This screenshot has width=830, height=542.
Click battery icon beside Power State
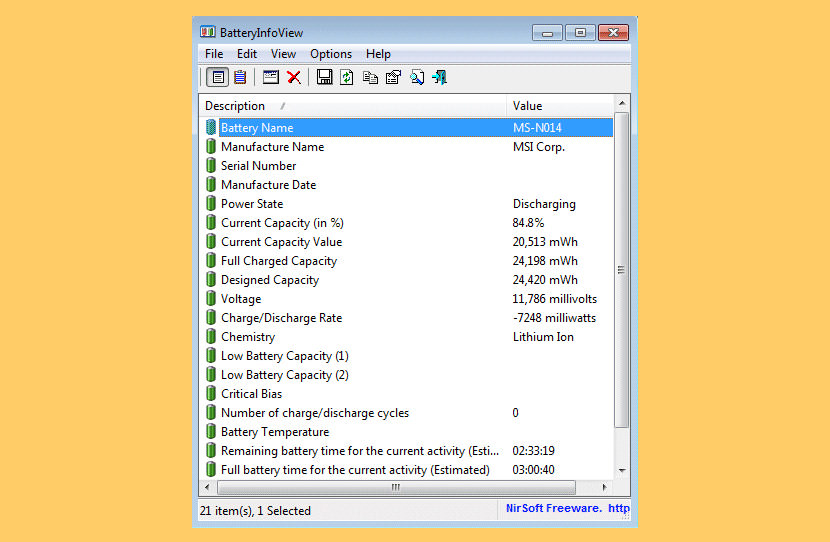coord(211,203)
